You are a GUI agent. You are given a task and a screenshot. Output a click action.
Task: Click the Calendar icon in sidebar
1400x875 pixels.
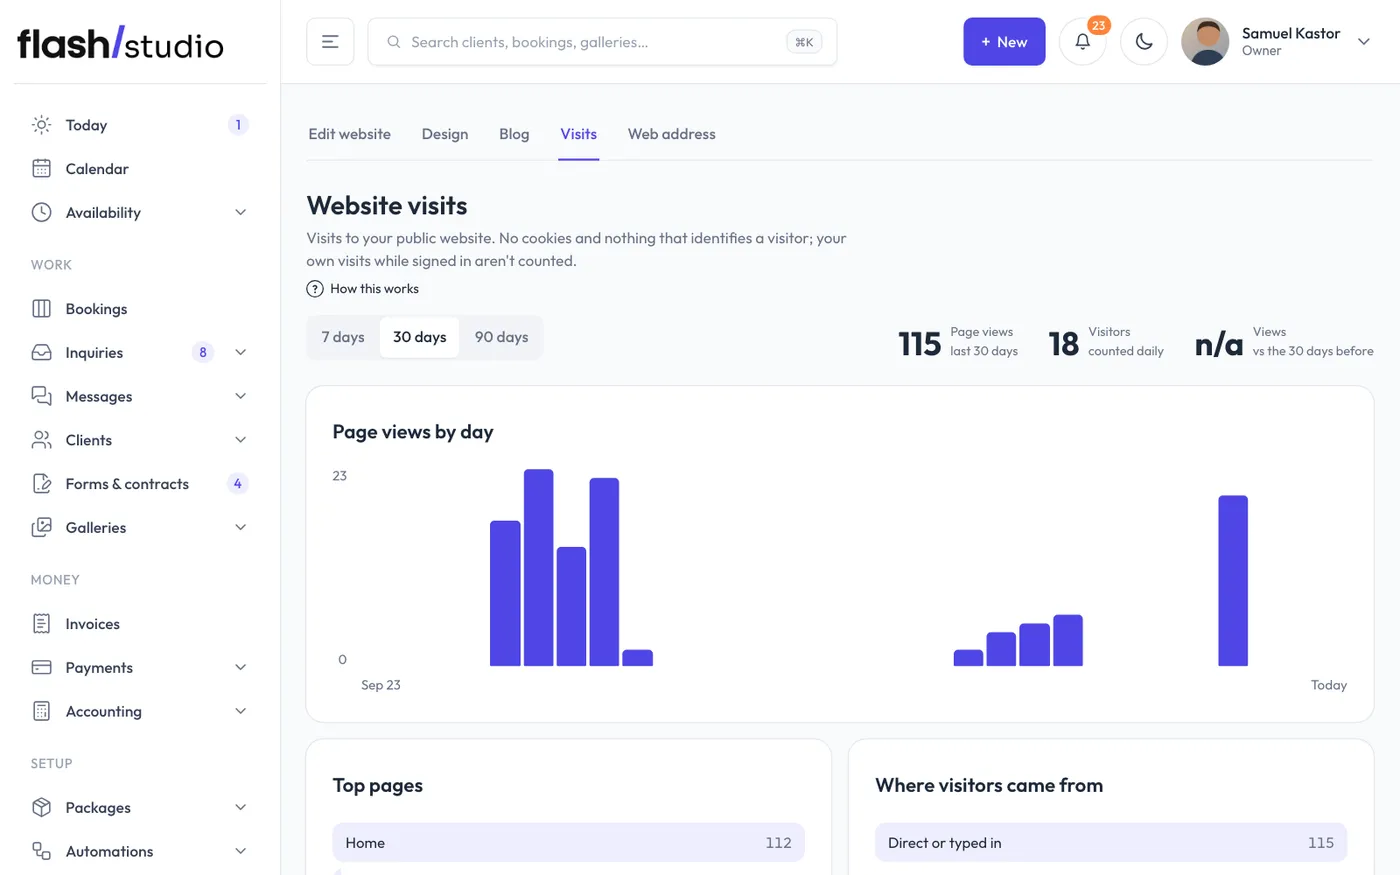pyautogui.click(x=41, y=168)
